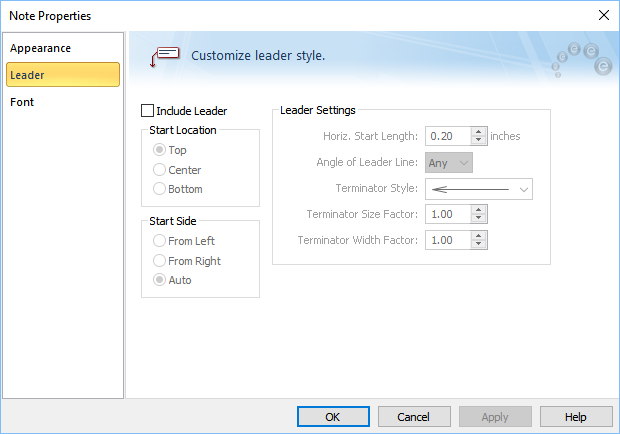This screenshot has width=620, height=434.
Task: Pick From Left start side
Action: [159, 241]
